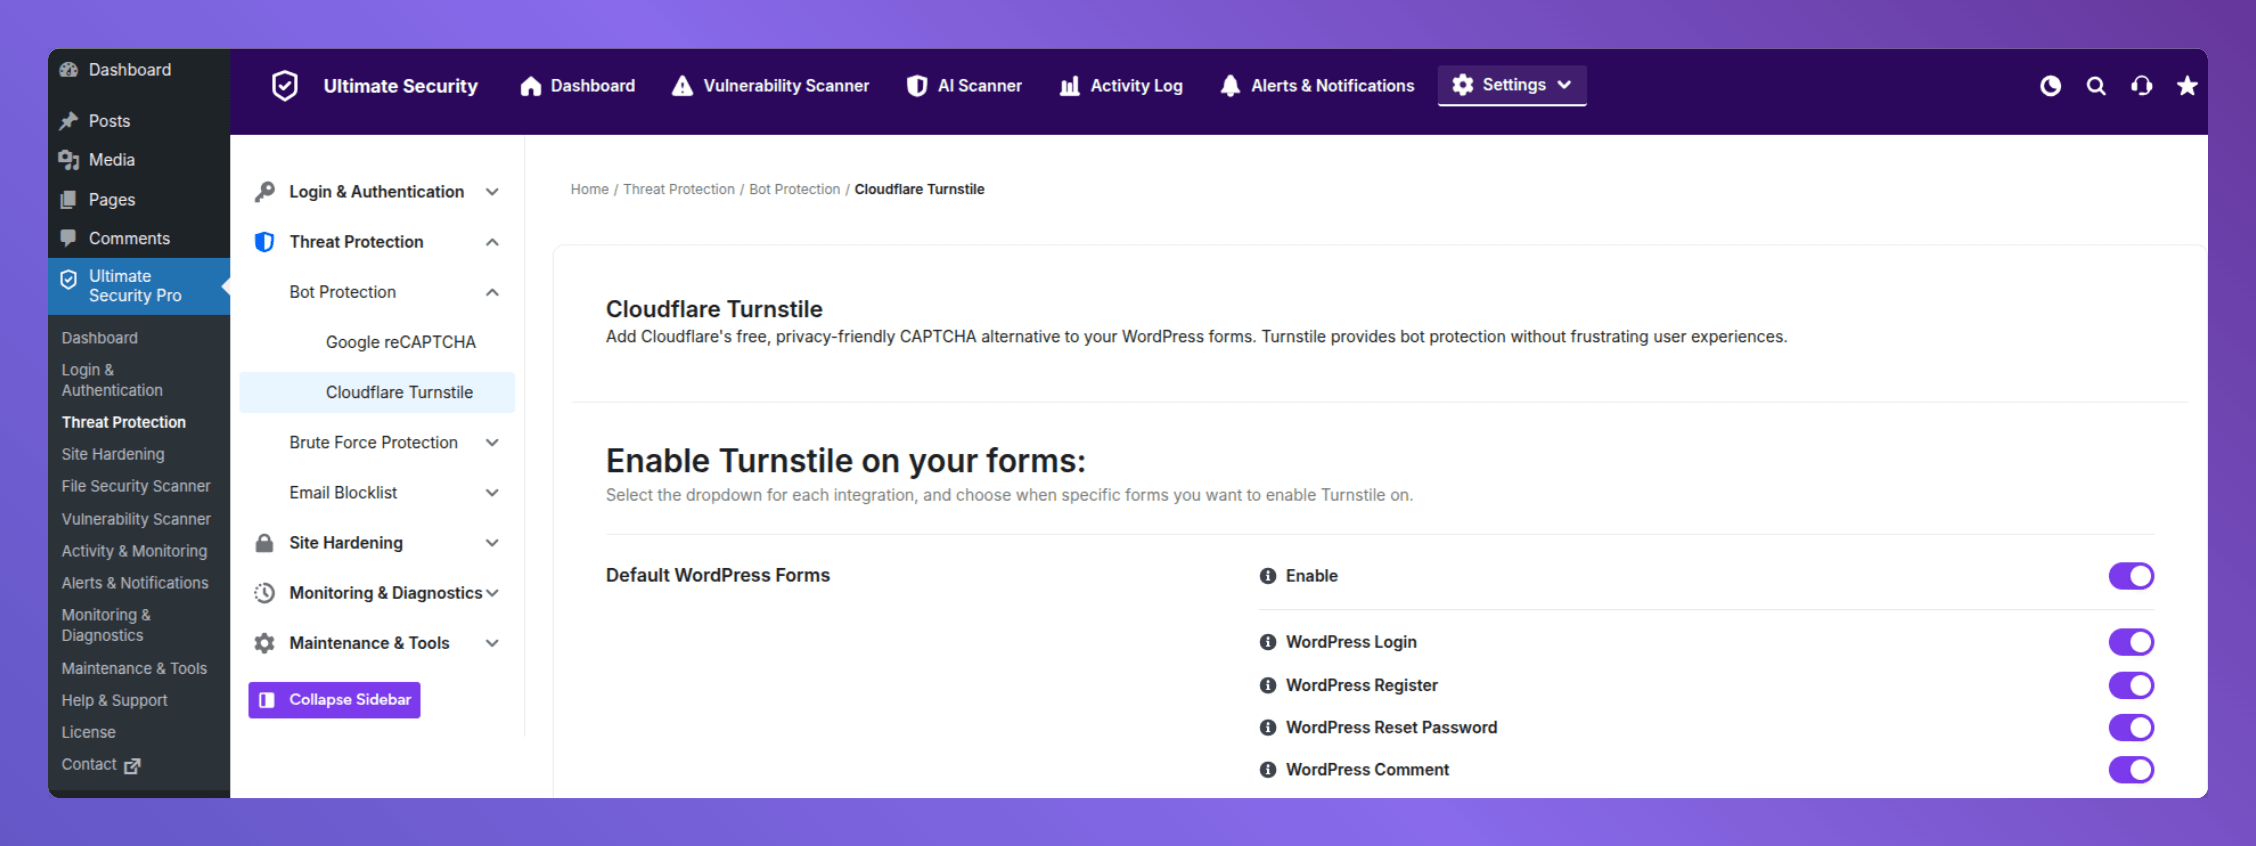2256x846 pixels.
Task: Click the bar chart icon for Activity Log
Action: [1069, 86]
